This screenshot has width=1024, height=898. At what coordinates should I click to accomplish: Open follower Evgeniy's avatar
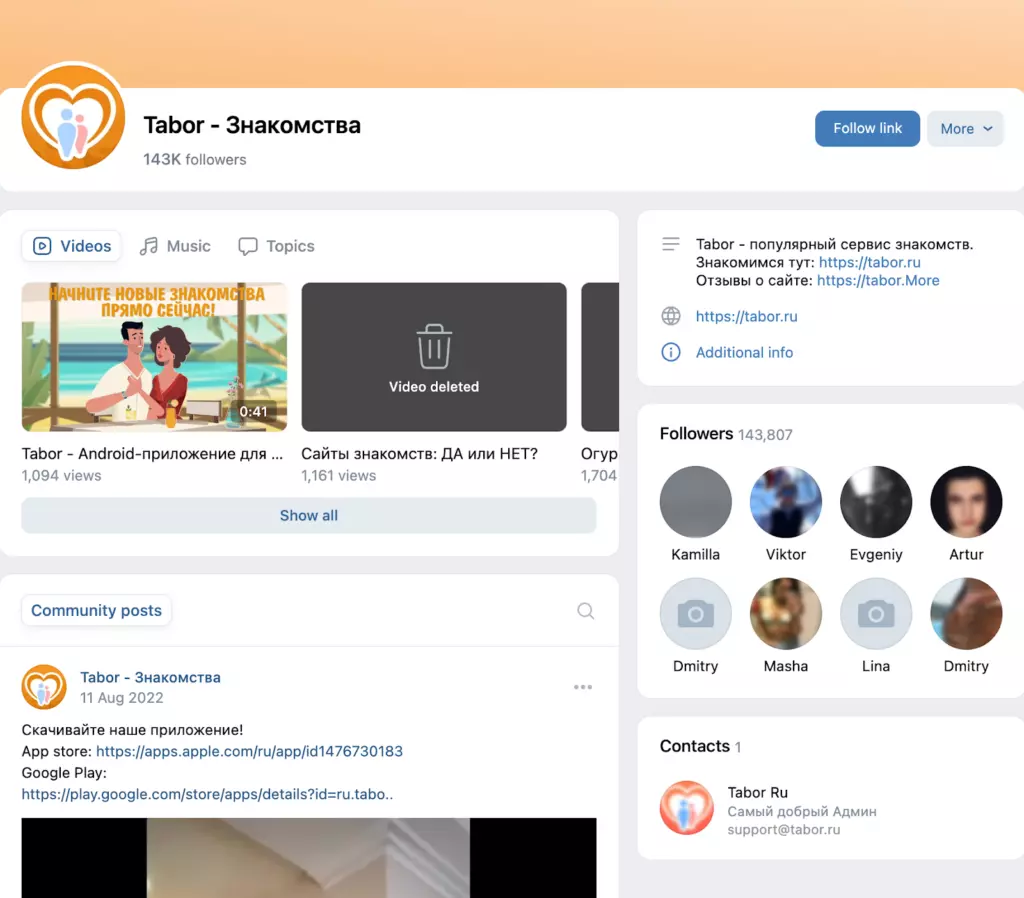pos(876,502)
